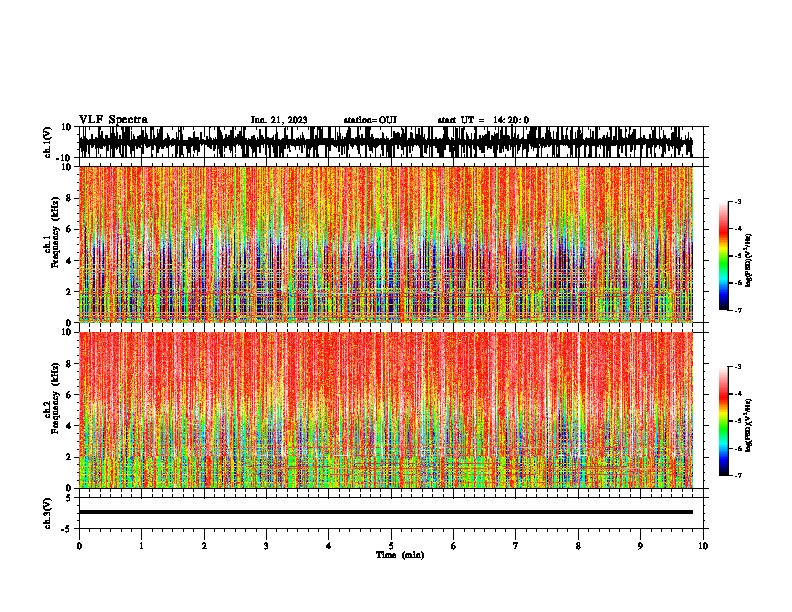Click the ch.2 frequency spectrogram panel
Viewport: 792px width, 612px height.
point(386,410)
